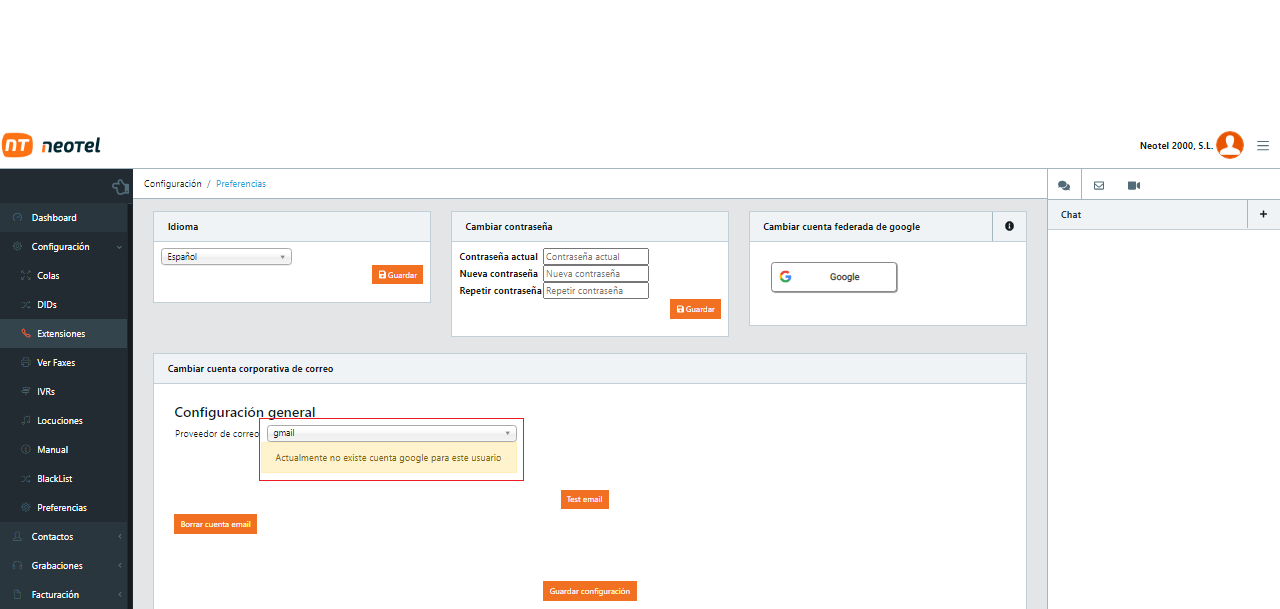Click the envelope mail icon
This screenshot has width=1280, height=609.
(1098, 184)
